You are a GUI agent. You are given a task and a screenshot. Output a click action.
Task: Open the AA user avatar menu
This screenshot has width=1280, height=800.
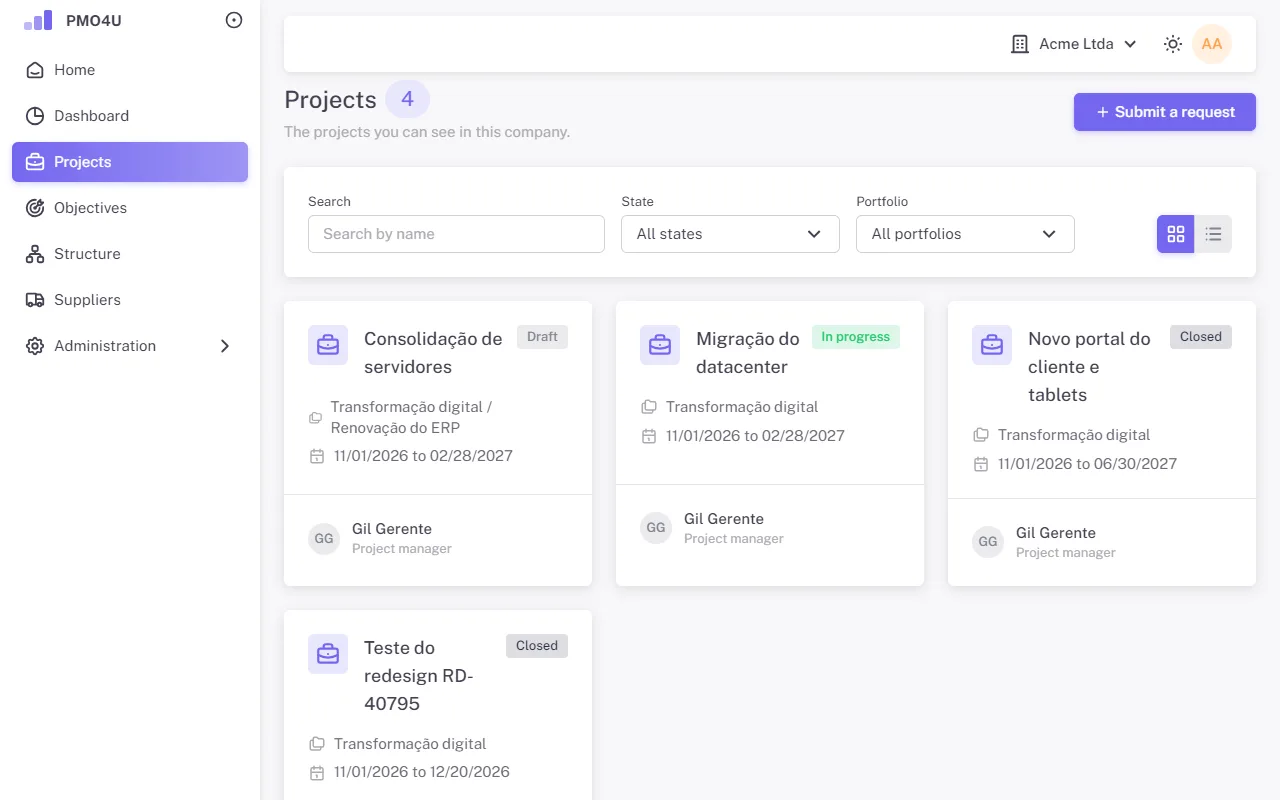1212,44
